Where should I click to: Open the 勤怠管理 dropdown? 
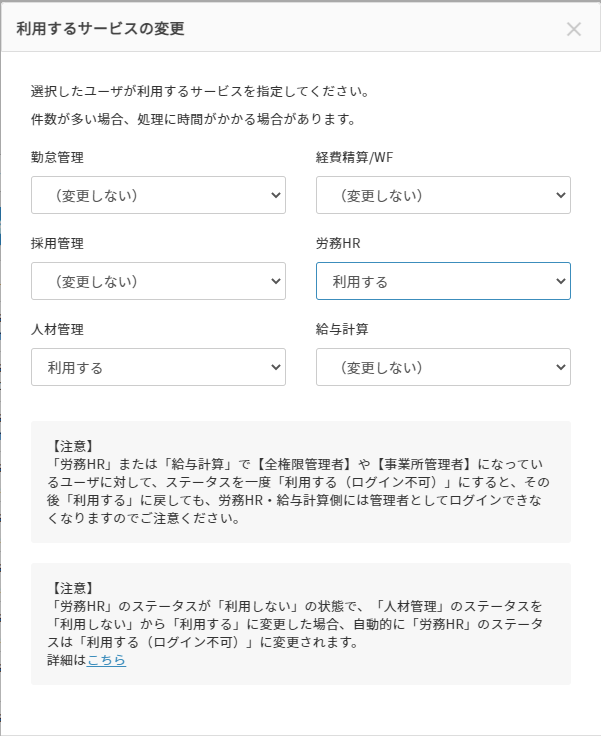click(158, 195)
